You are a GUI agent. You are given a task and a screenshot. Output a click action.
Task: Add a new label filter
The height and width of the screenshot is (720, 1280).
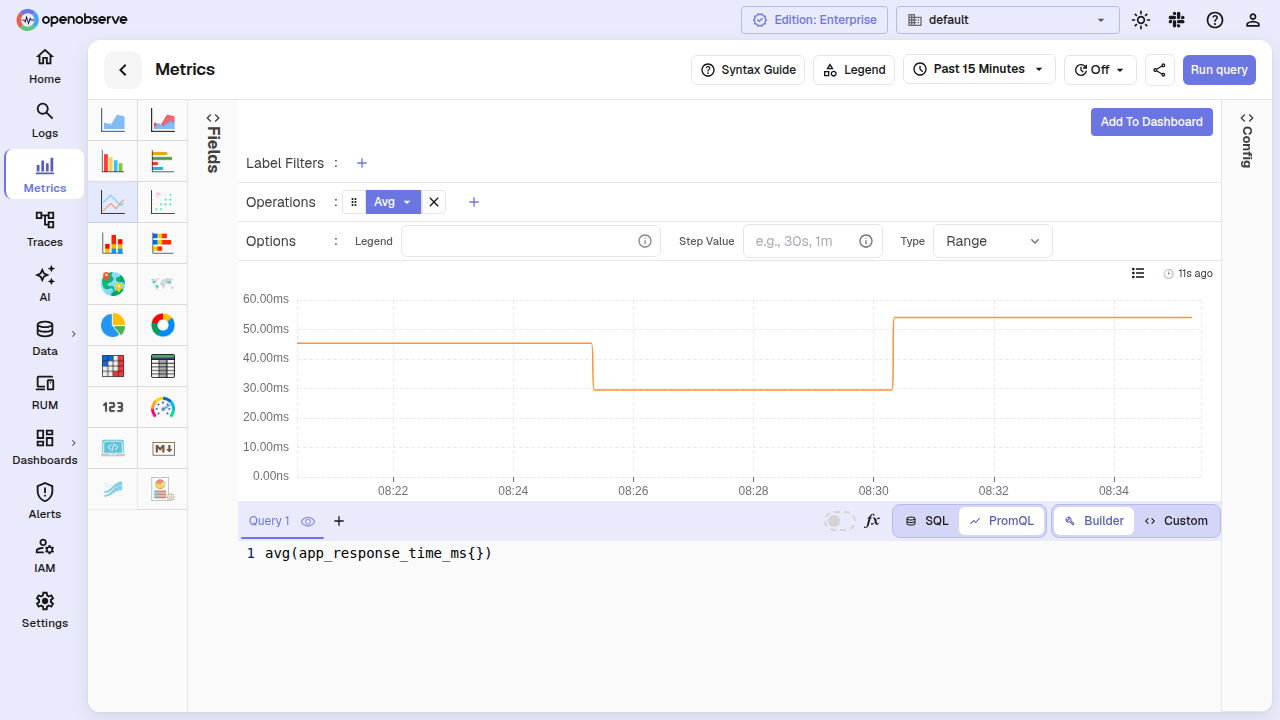click(x=362, y=163)
